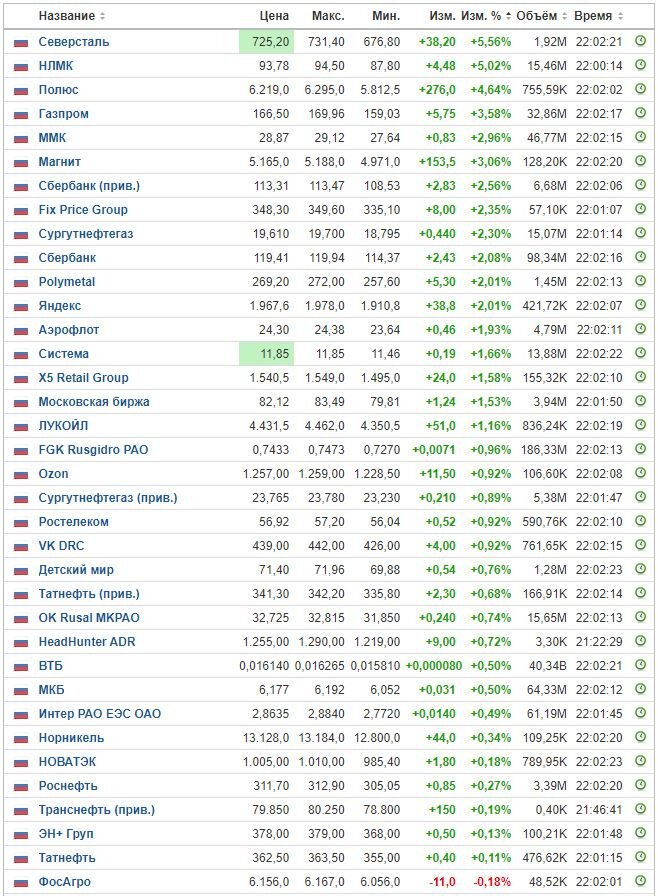The width and height of the screenshot is (658, 896).
Task: Sort table by Название column
Action: pos(72,16)
